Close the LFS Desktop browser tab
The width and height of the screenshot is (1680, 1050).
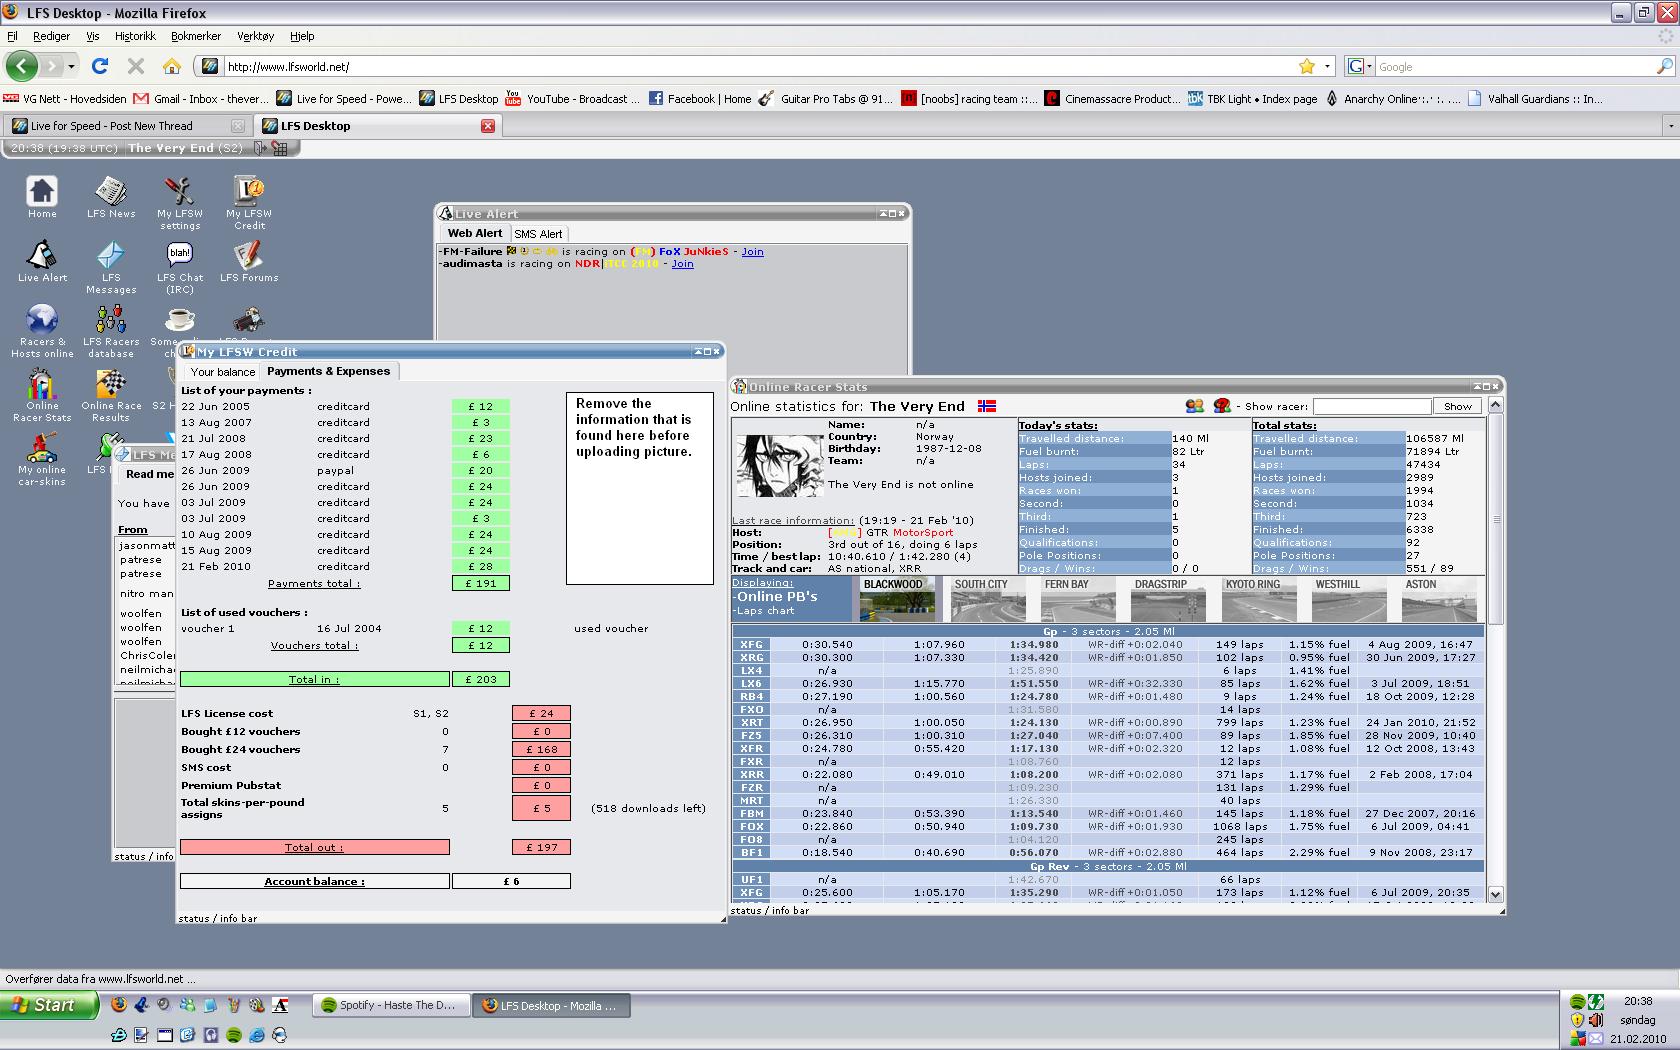tap(488, 126)
